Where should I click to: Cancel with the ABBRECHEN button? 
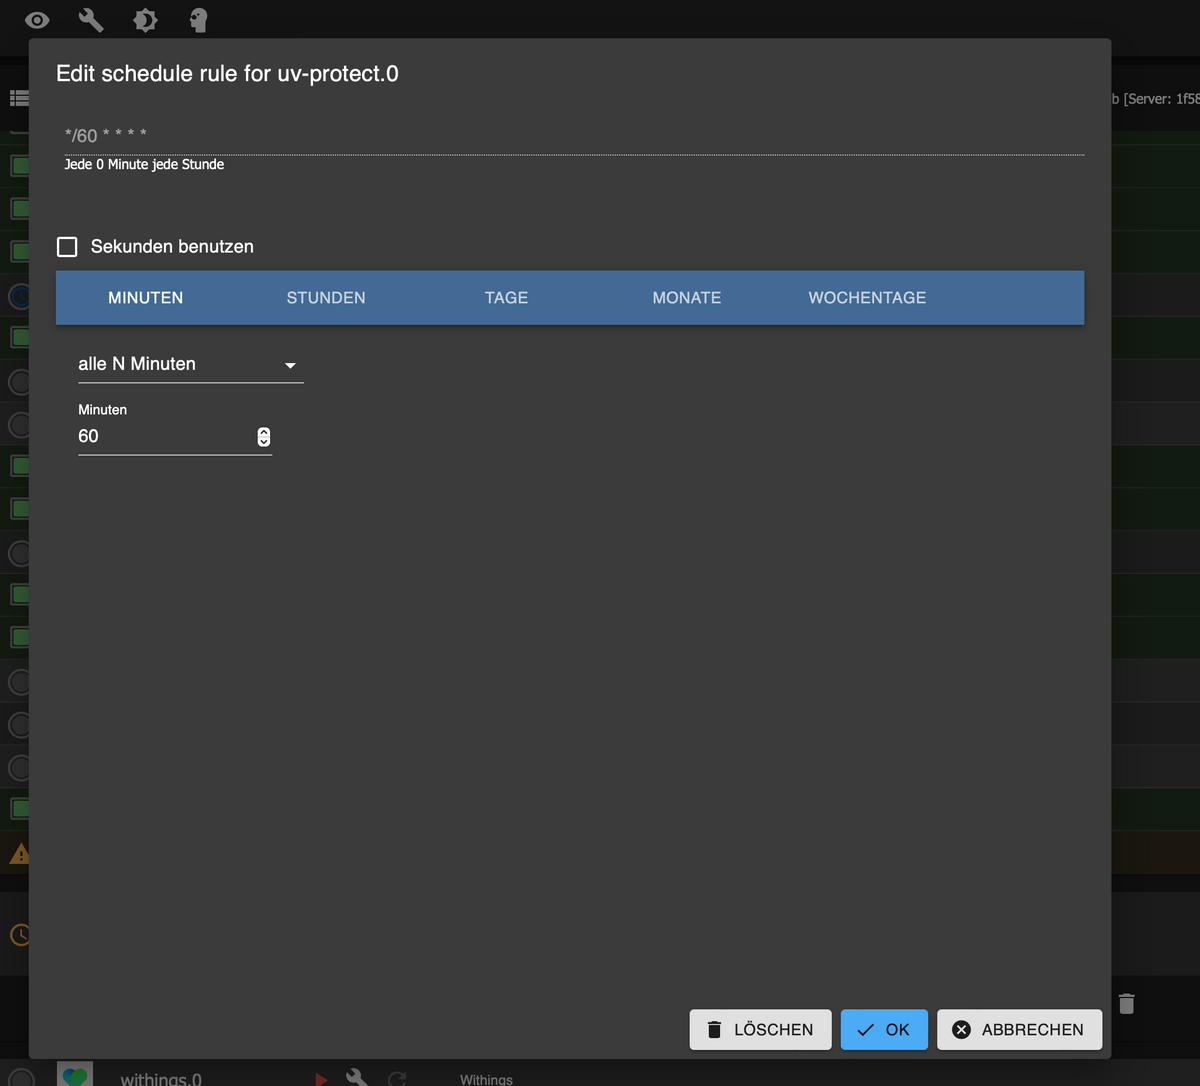pyautogui.click(x=1019, y=1029)
